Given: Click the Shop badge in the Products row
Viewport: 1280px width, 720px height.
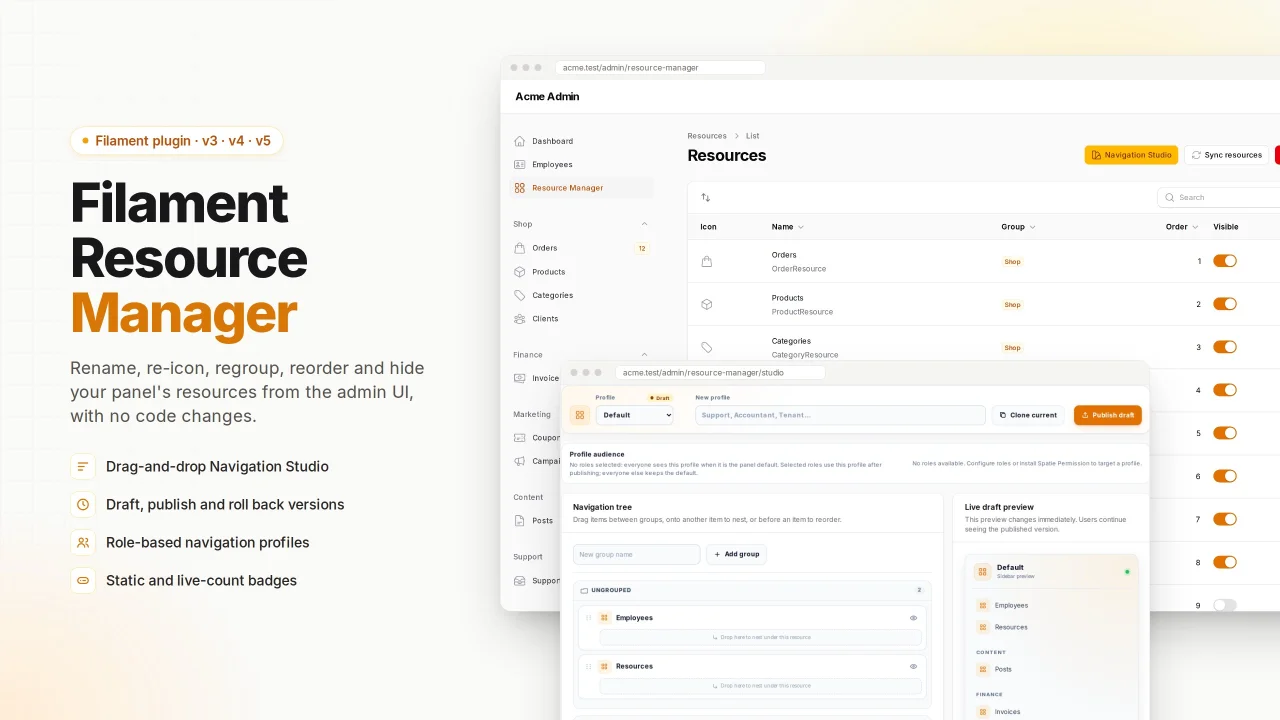Looking at the screenshot, I should [x=1012, y=304].
